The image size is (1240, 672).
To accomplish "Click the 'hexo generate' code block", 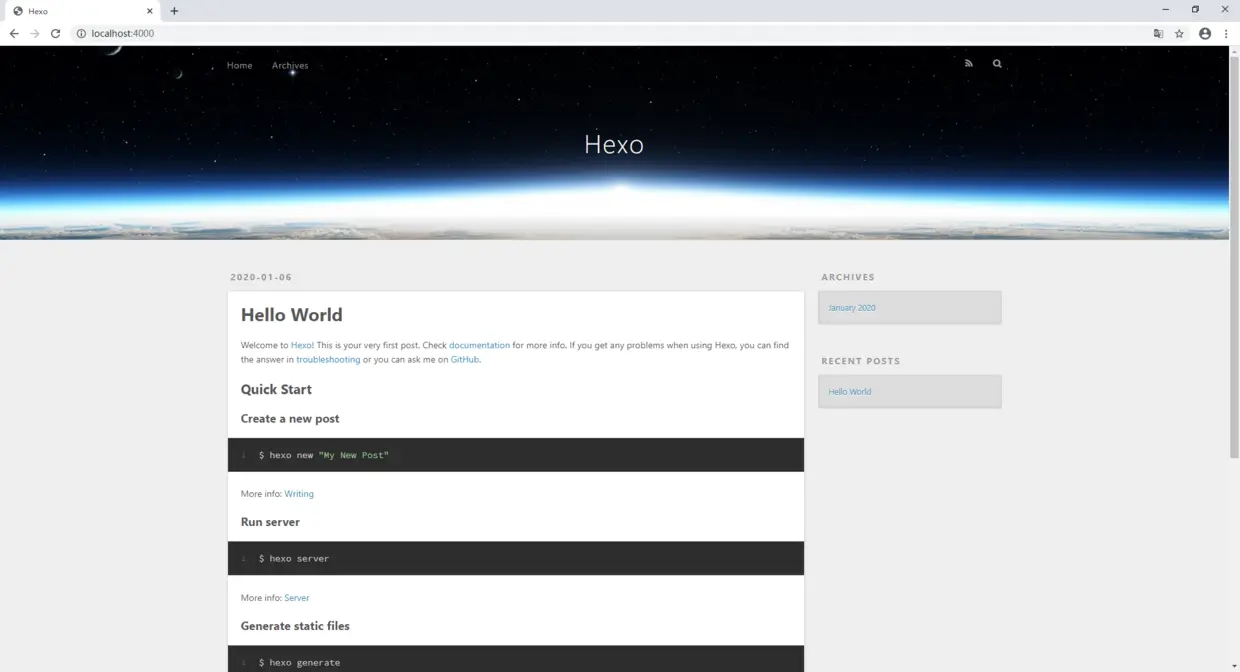I will [x=516, y=659].
